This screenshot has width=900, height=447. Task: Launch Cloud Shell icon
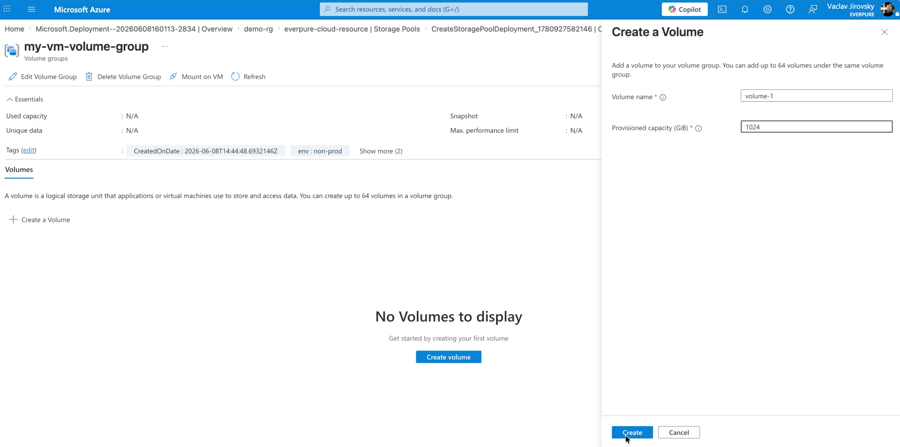click(x=723, y=9)
